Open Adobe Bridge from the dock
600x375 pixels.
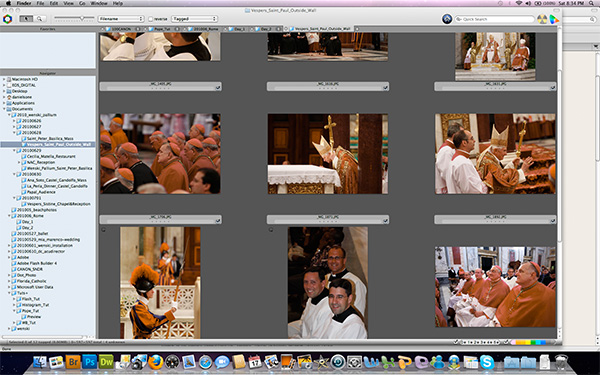(x=73, y=362)
